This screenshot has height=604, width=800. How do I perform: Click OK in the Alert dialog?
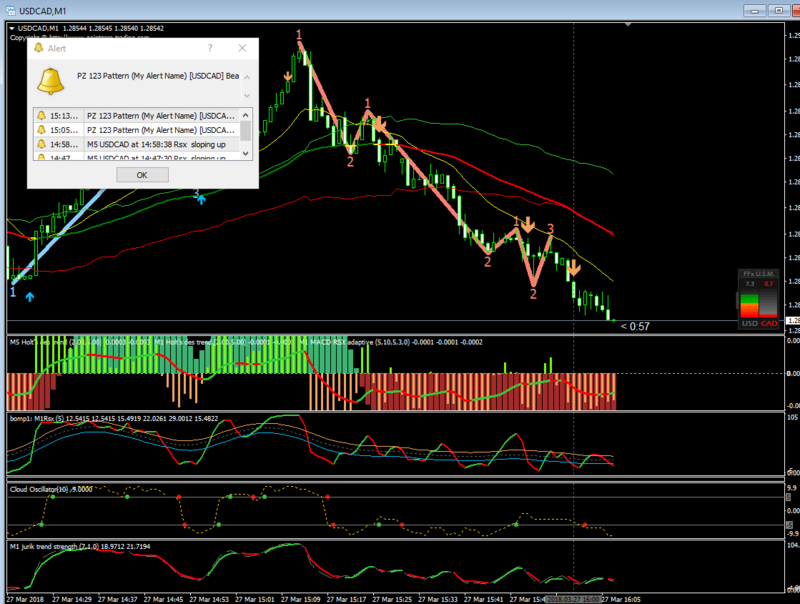(141, 175)
